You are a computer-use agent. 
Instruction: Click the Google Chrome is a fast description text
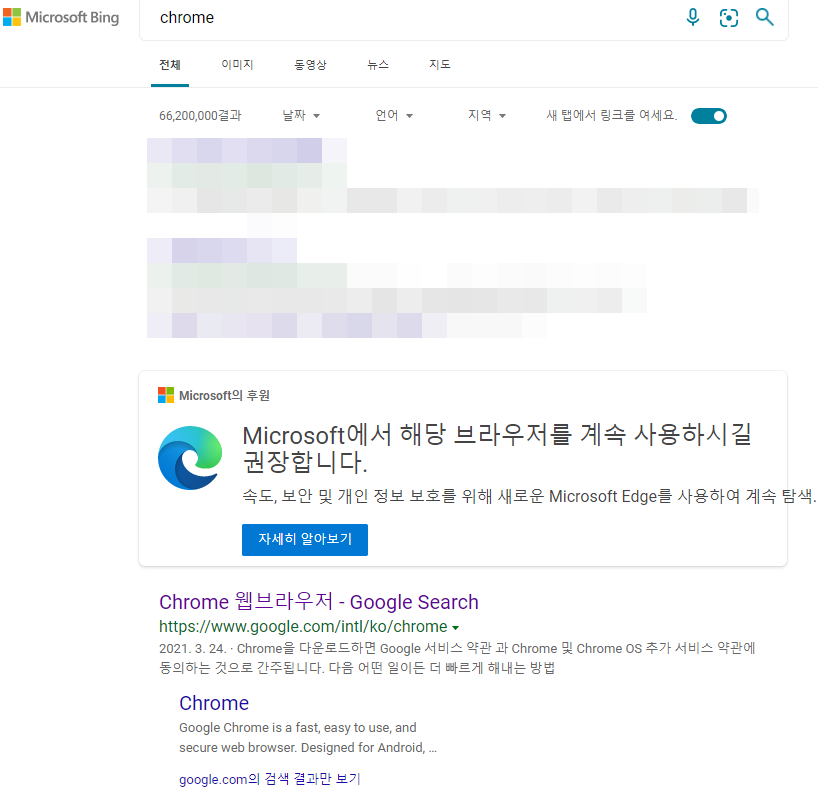308,738
